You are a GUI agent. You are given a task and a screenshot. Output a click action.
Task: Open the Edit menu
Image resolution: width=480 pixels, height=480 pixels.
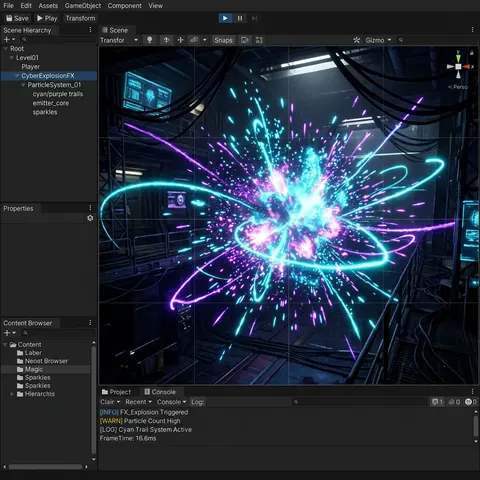(x=26, y=6)
